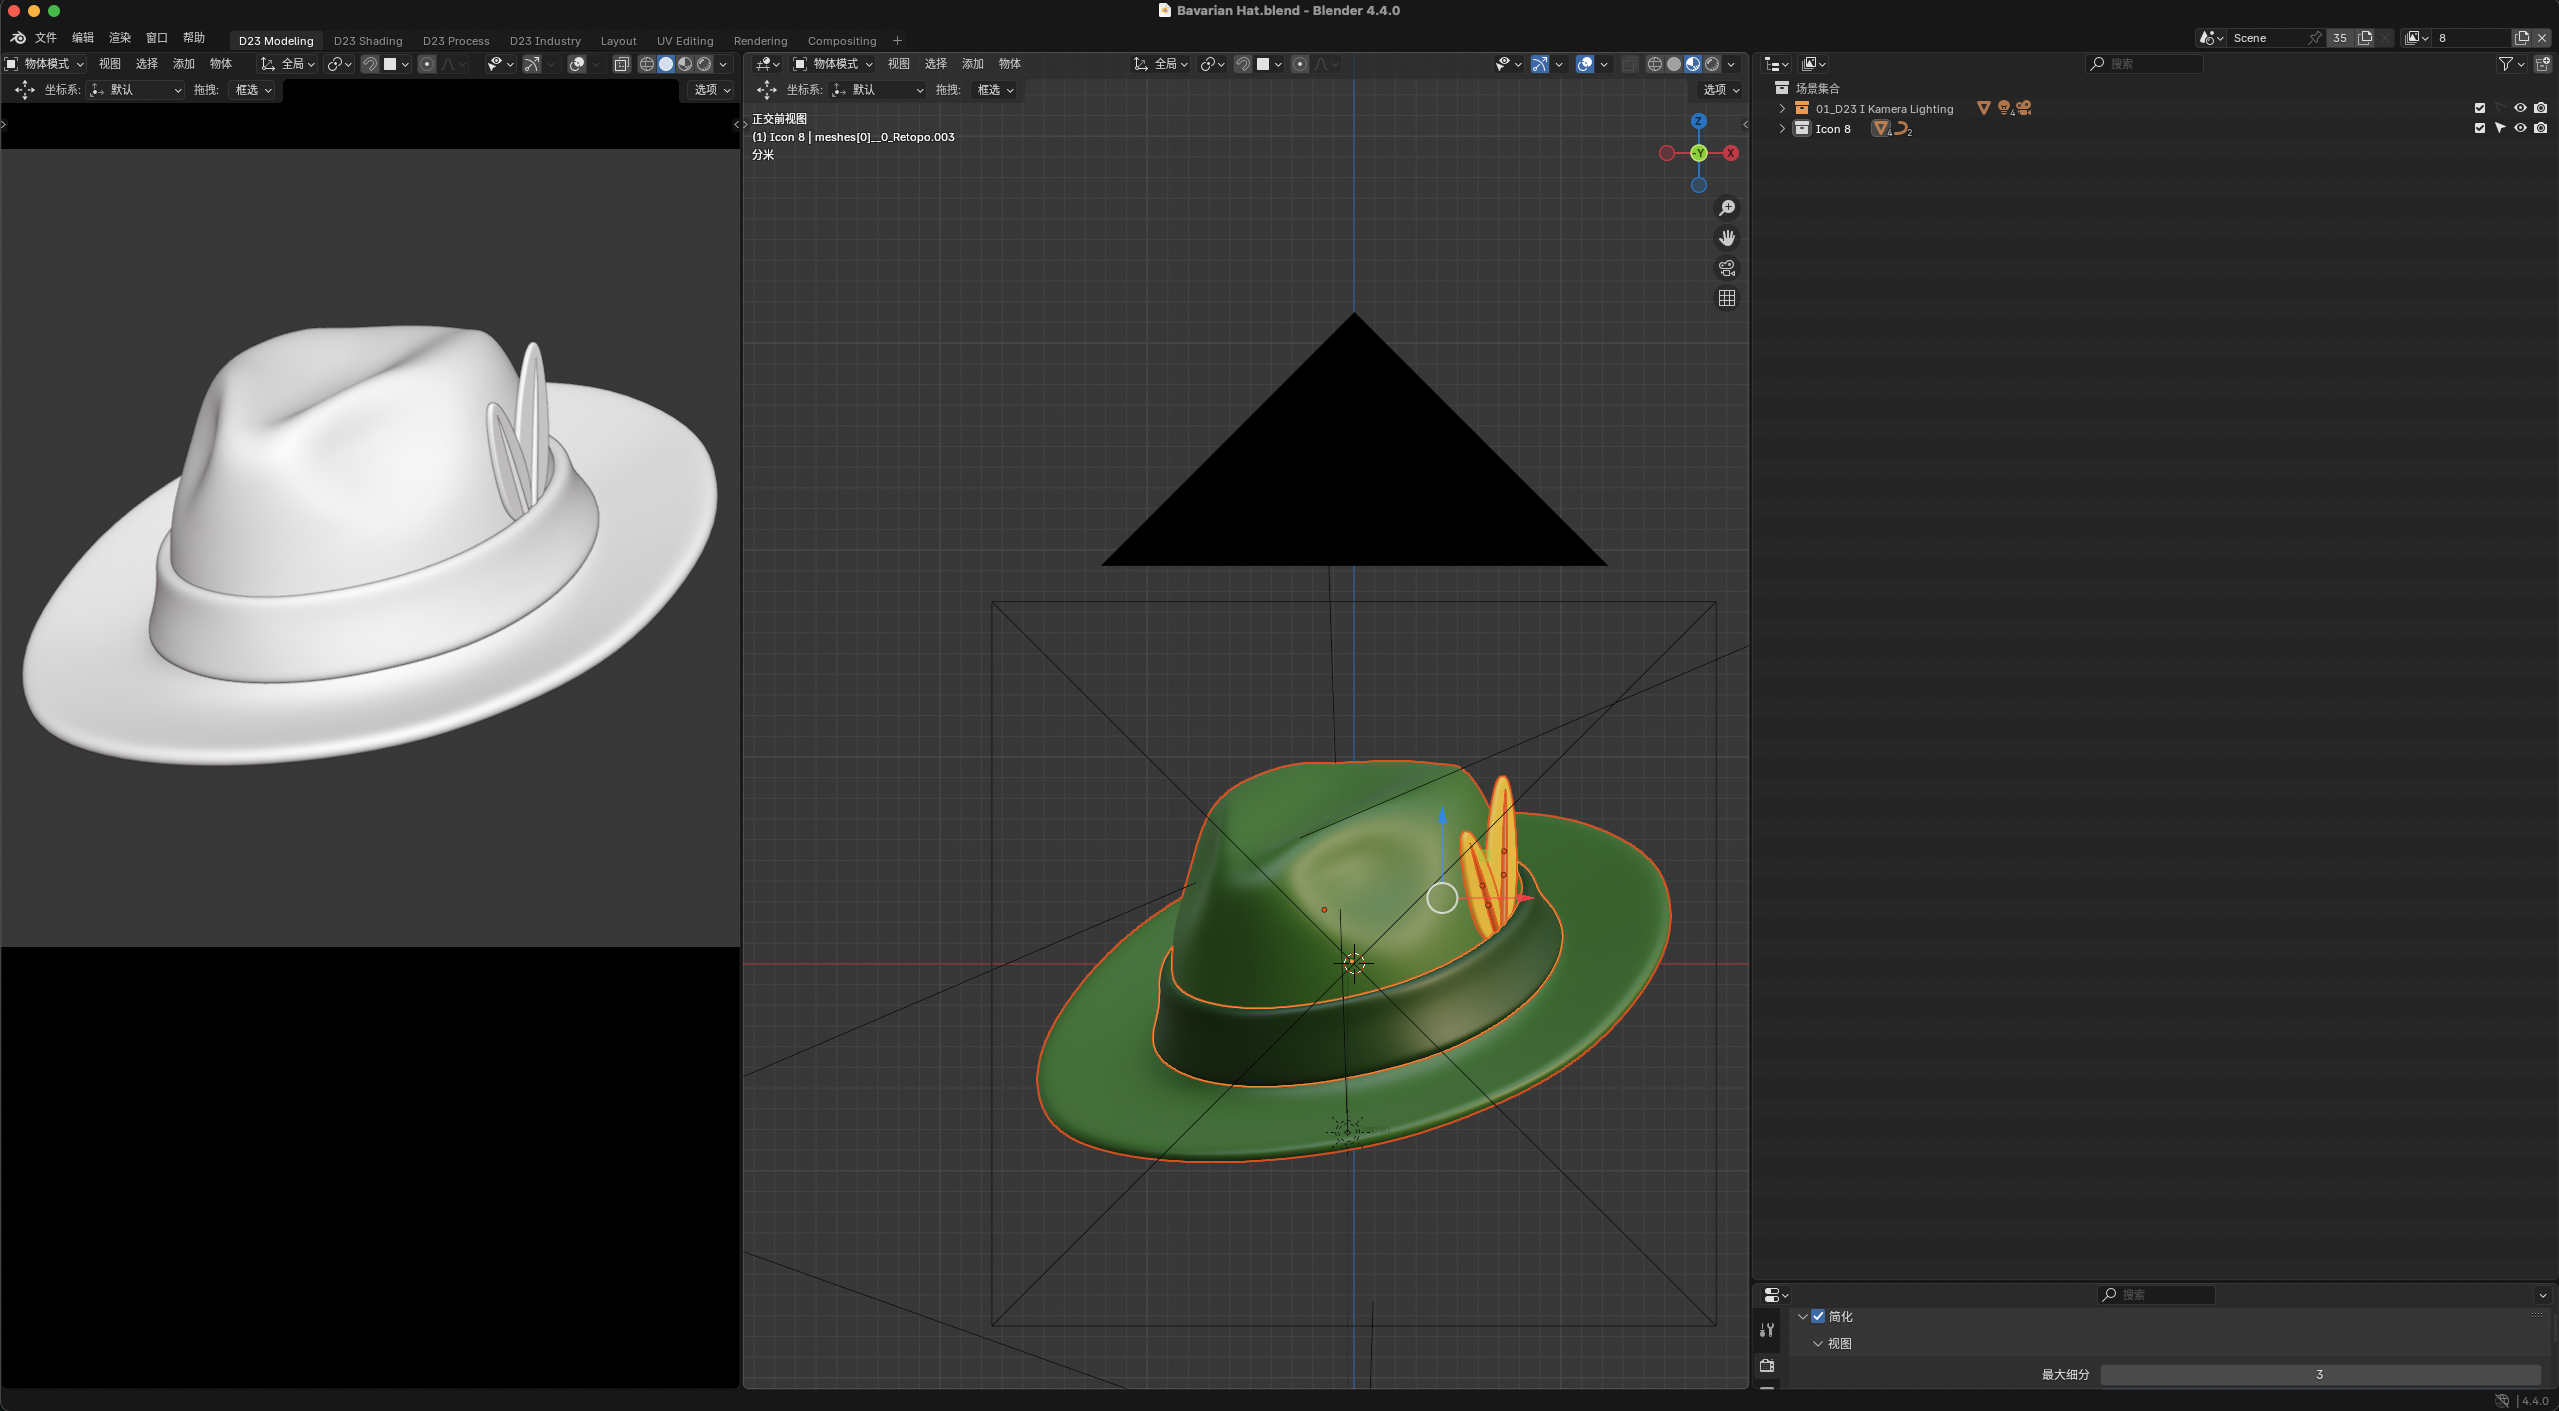Click the zoom magnifier viewport gizmo
This screenshot has width=2559, height=1411.
pos(1726,208)
